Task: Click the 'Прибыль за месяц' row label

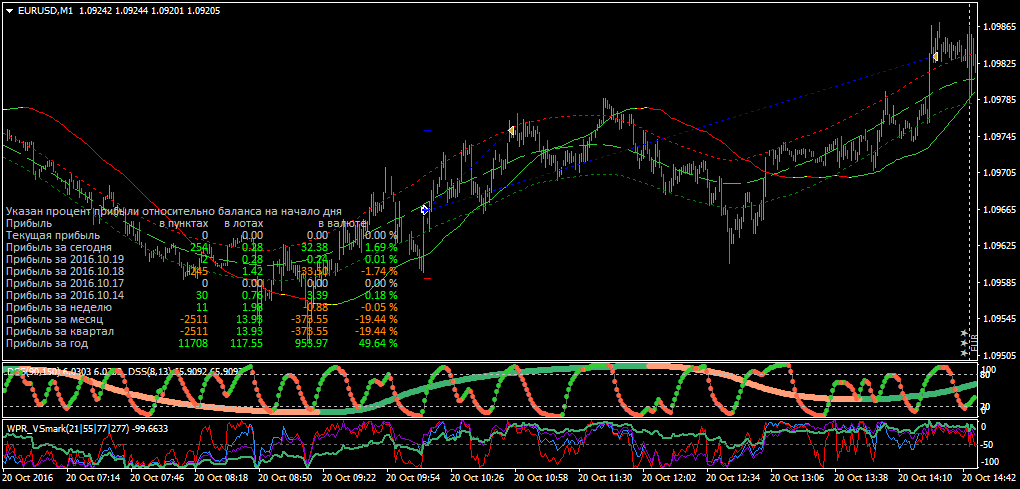Action: pos(54,319)
